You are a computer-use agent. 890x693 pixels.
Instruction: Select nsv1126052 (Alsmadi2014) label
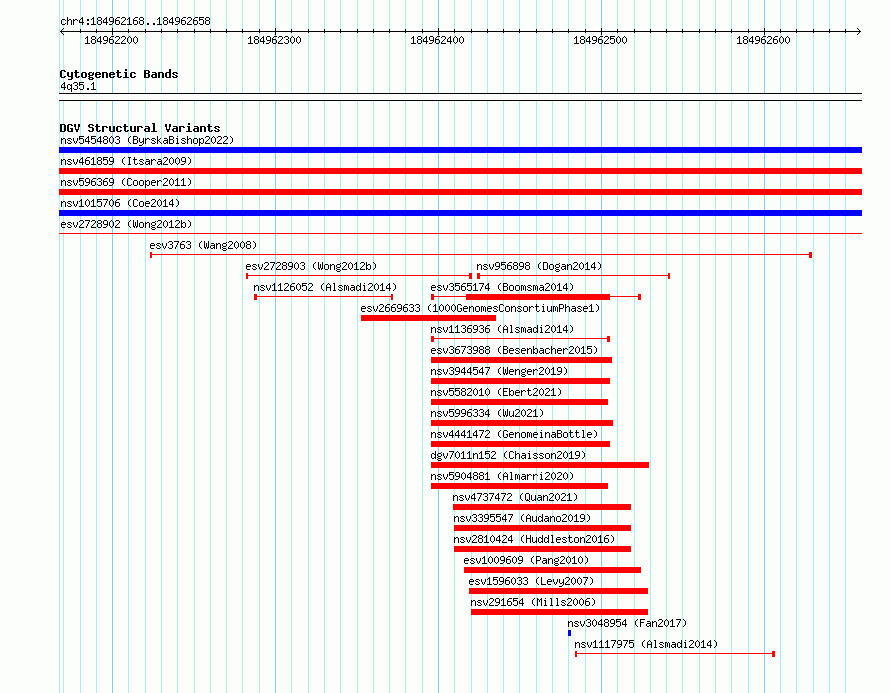325,287
